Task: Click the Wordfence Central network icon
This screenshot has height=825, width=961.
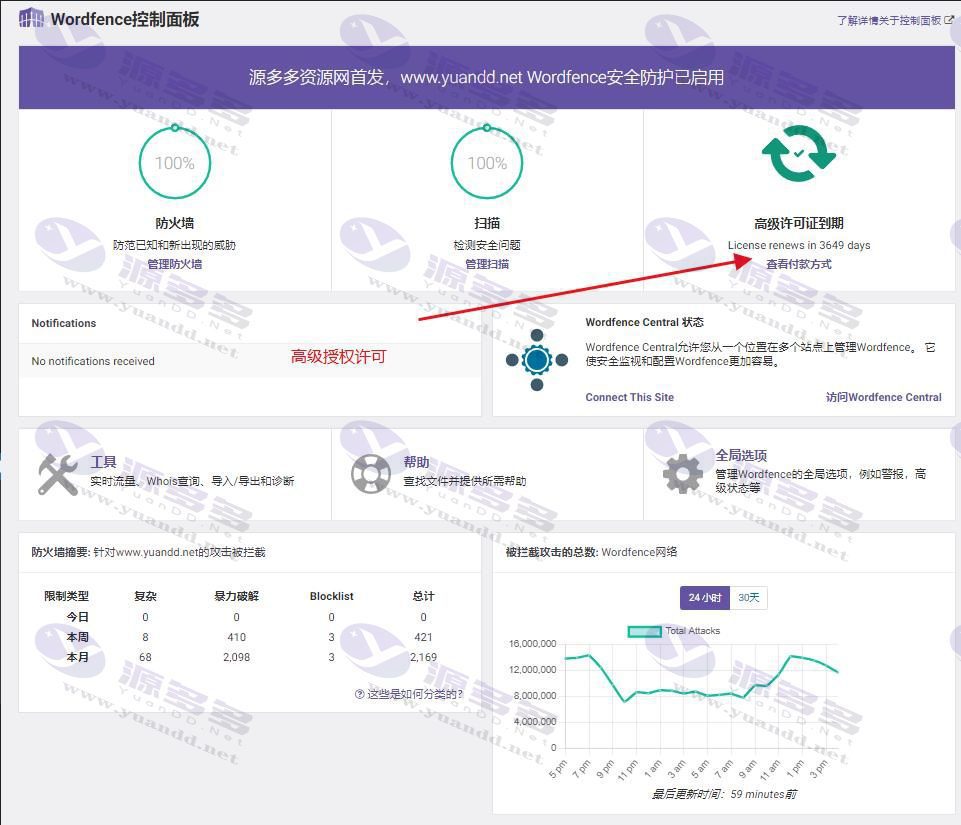Action: [537, 360]
